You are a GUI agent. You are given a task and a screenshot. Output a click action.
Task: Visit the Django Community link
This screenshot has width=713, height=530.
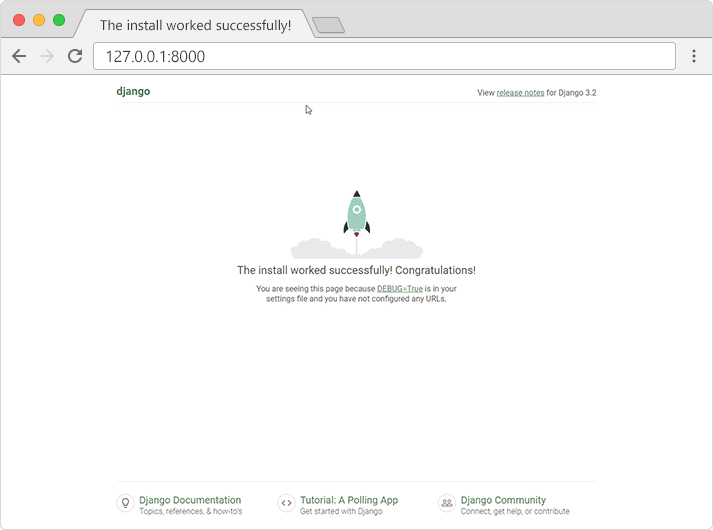(x=503, y=500)
